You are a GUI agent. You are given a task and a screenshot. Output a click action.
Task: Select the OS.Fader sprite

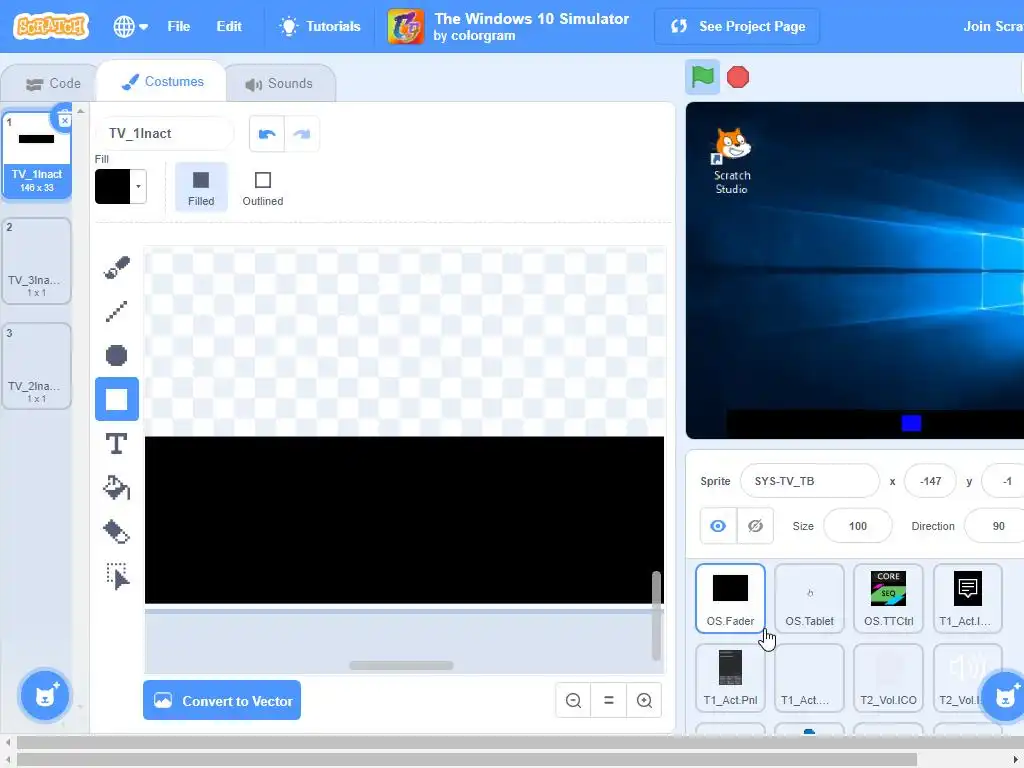(x=730, y=599)
